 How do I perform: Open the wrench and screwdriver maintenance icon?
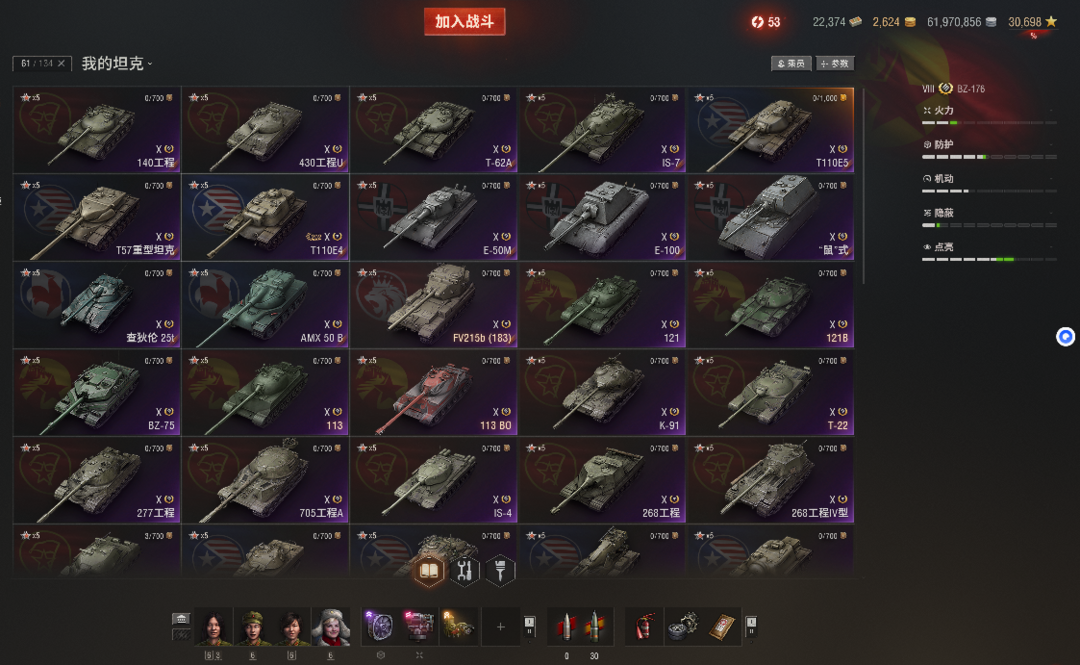point(465,571)
